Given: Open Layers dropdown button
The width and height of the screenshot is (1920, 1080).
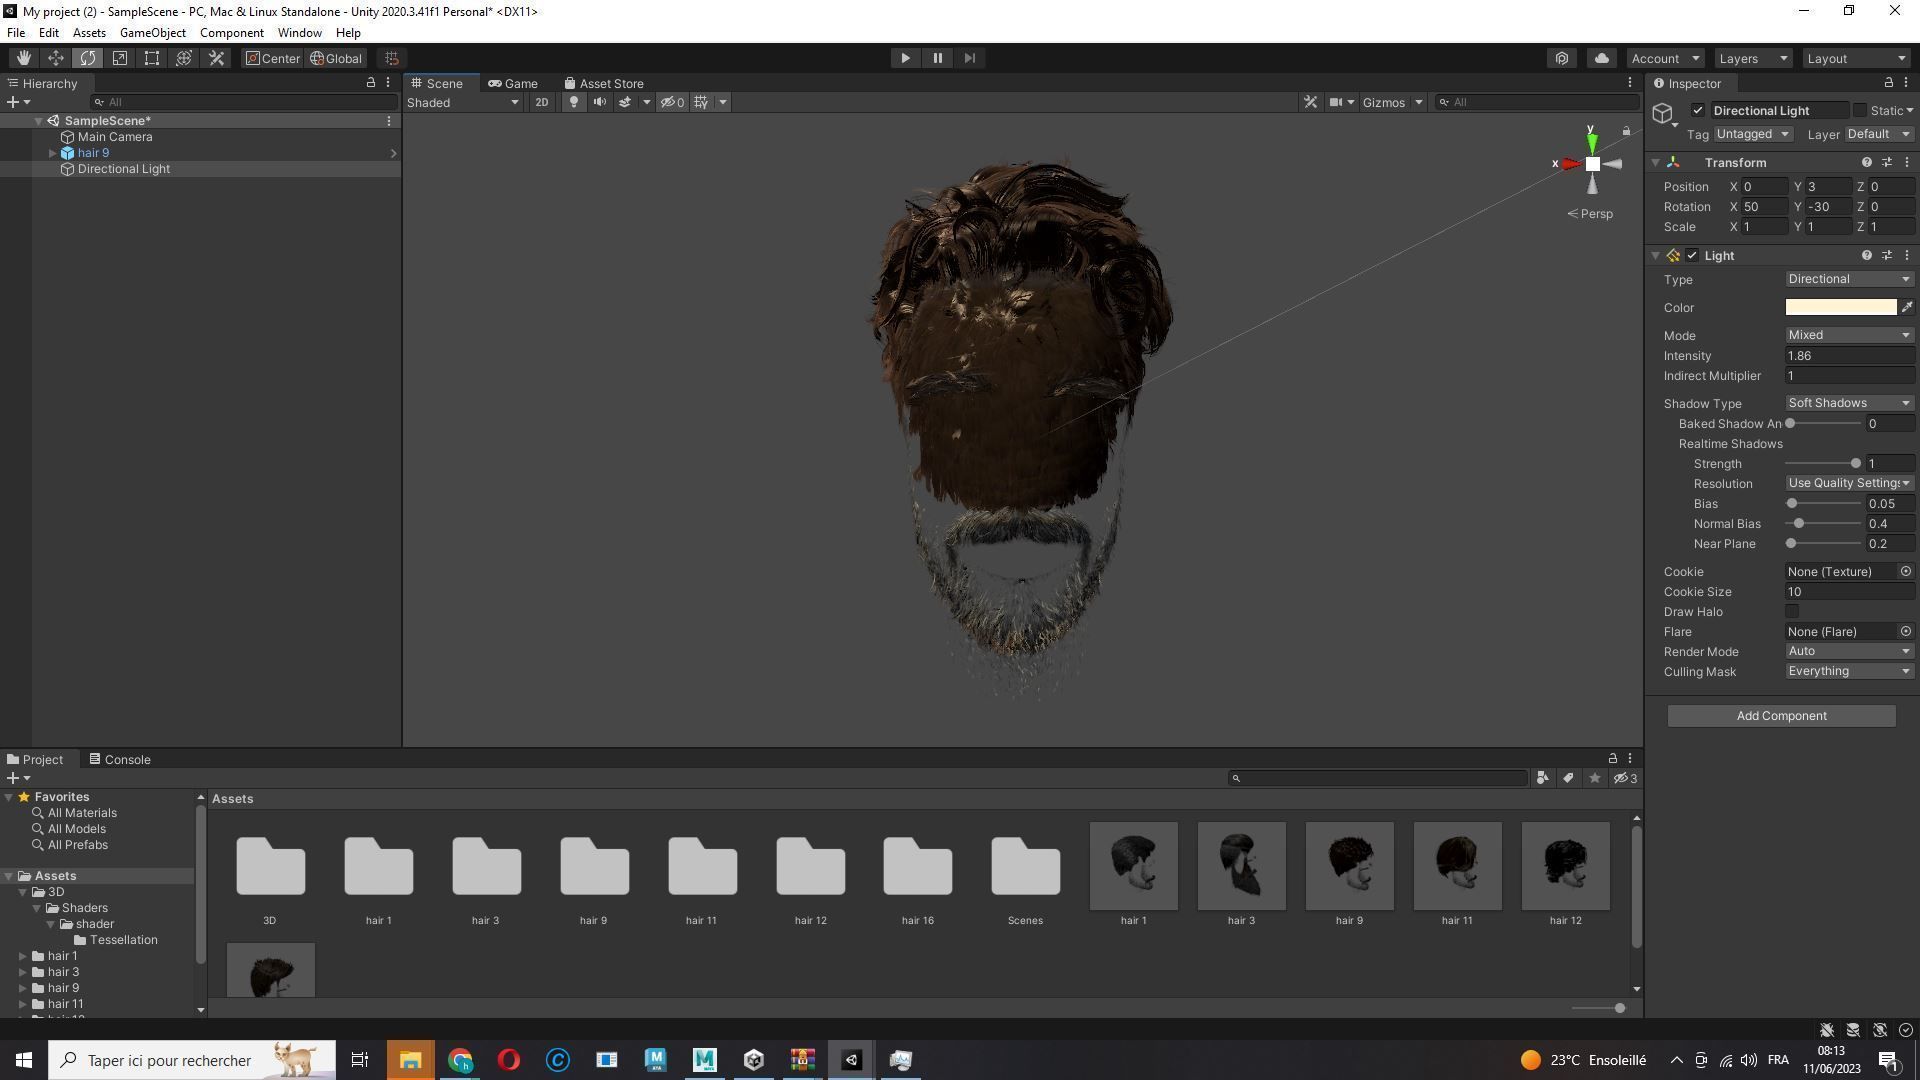Looking at the screenshot, I should point(1752,58).
